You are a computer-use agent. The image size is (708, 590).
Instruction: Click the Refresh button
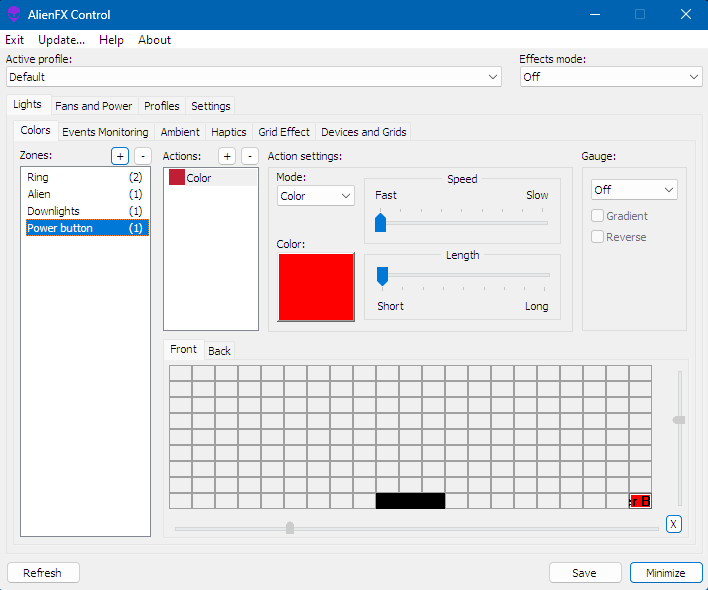(x=42, y=573)
